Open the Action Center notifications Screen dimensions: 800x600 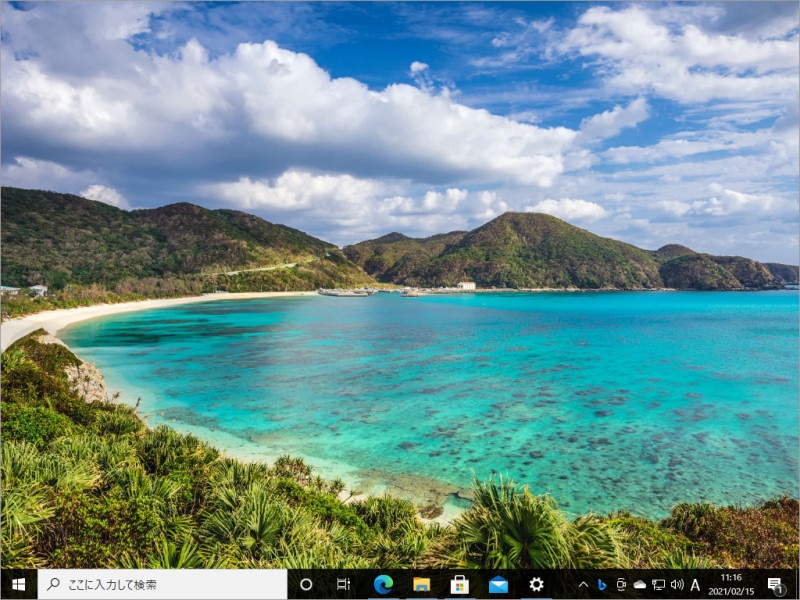[x=775, y=584]
